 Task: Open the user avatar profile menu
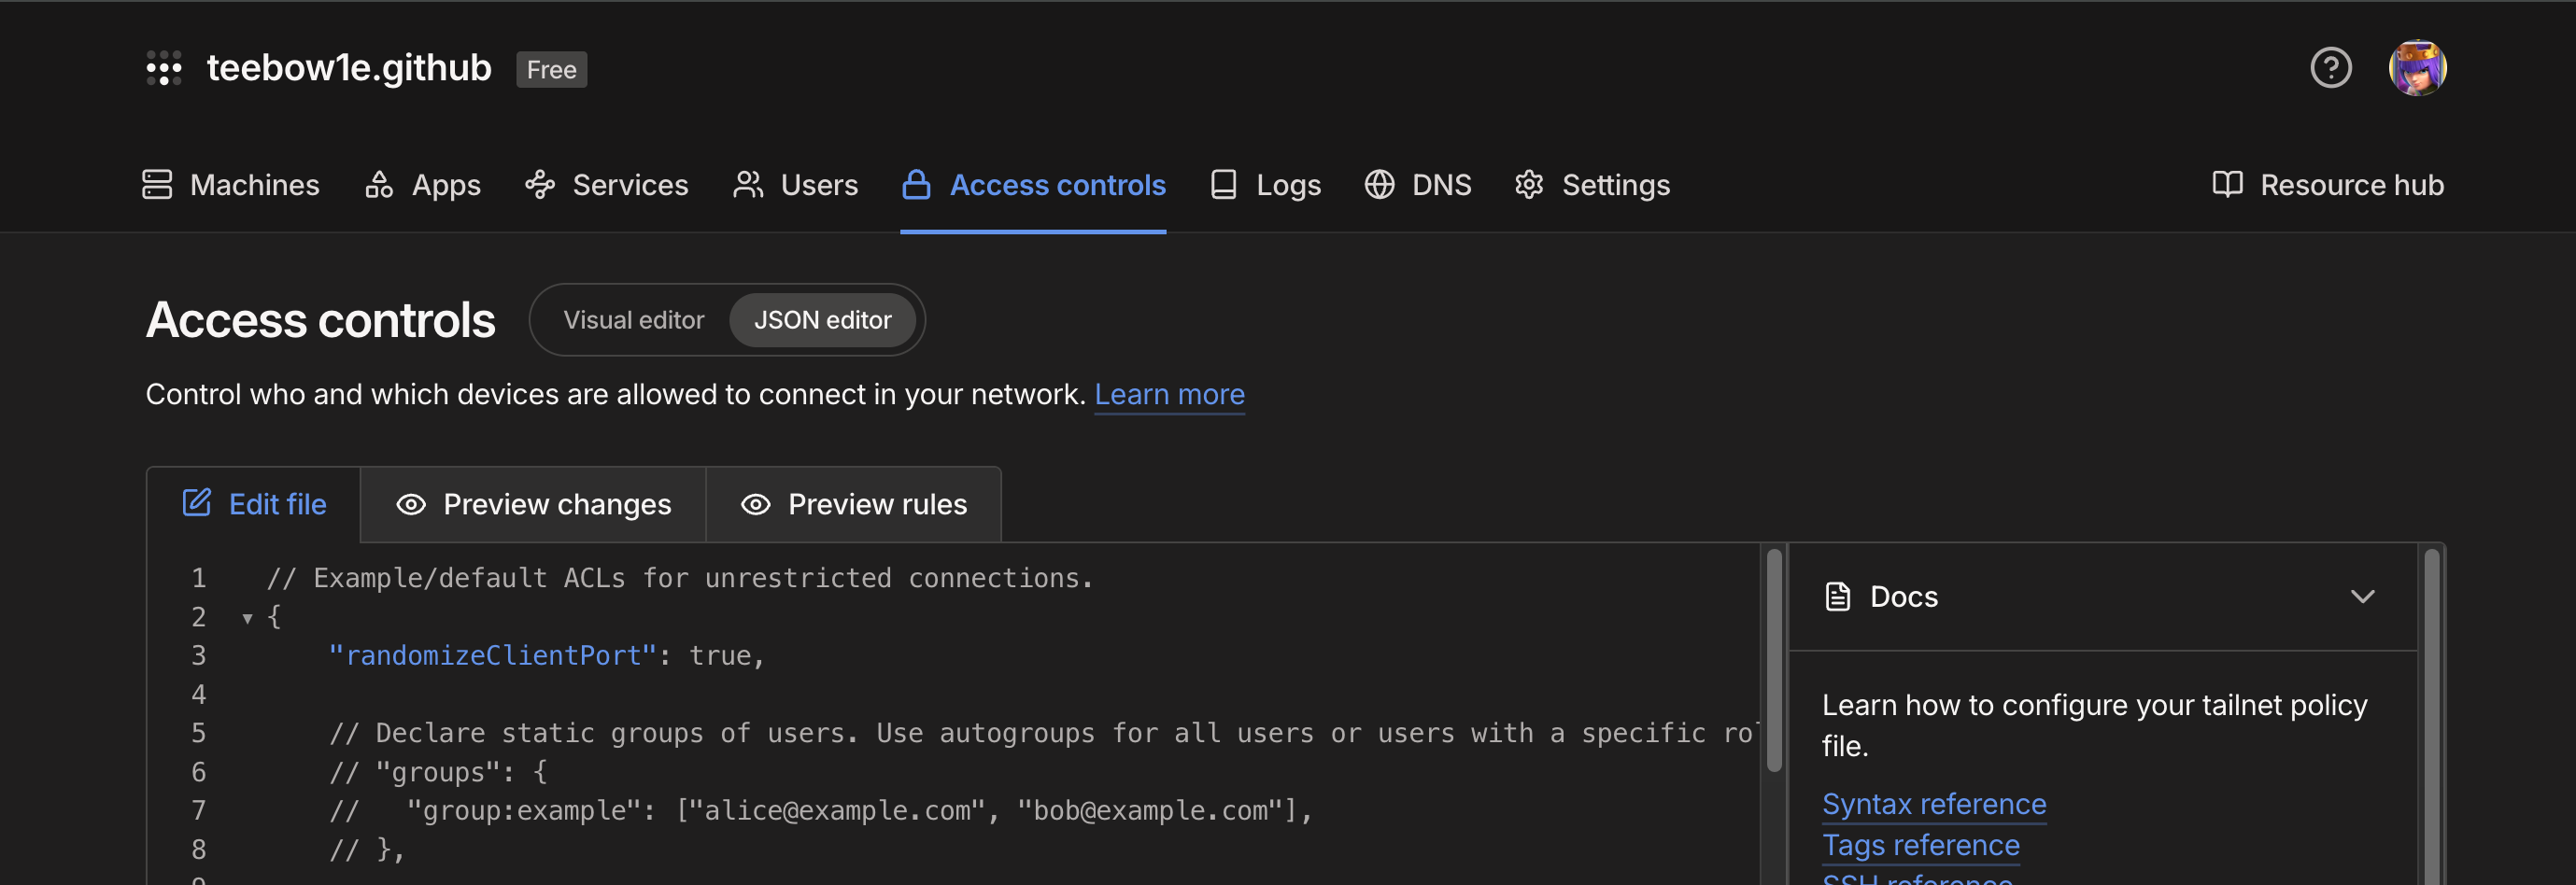coord(2417,68)
